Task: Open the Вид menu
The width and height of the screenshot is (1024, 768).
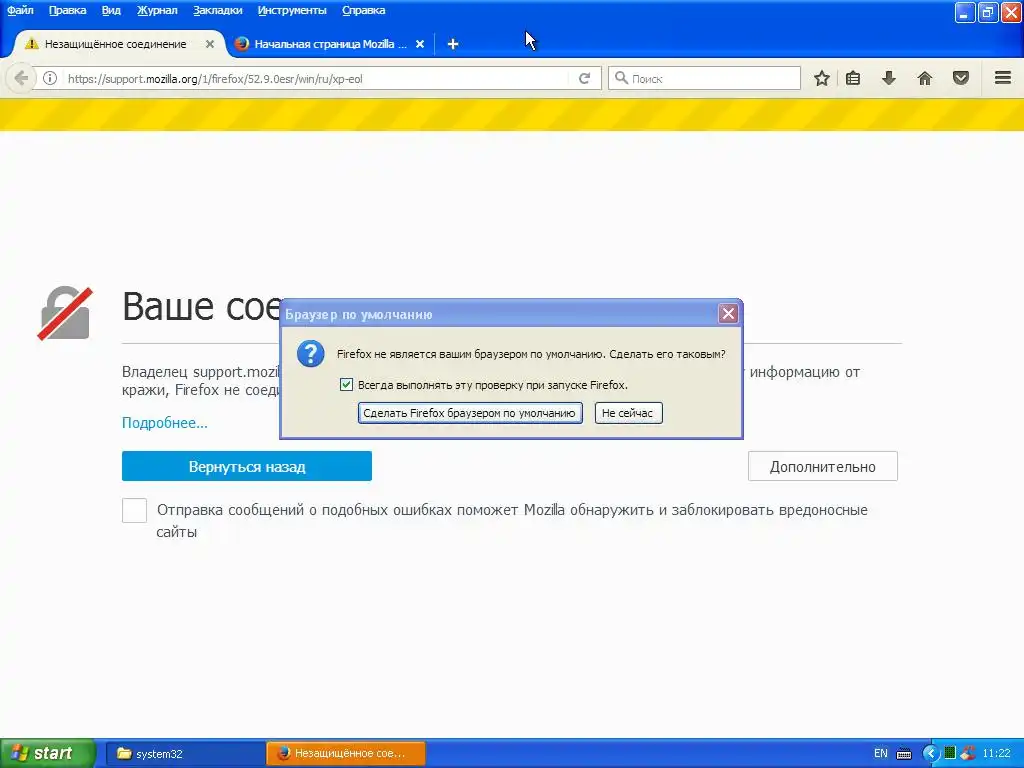Action: pyautogui.click(x=111, y=10)
